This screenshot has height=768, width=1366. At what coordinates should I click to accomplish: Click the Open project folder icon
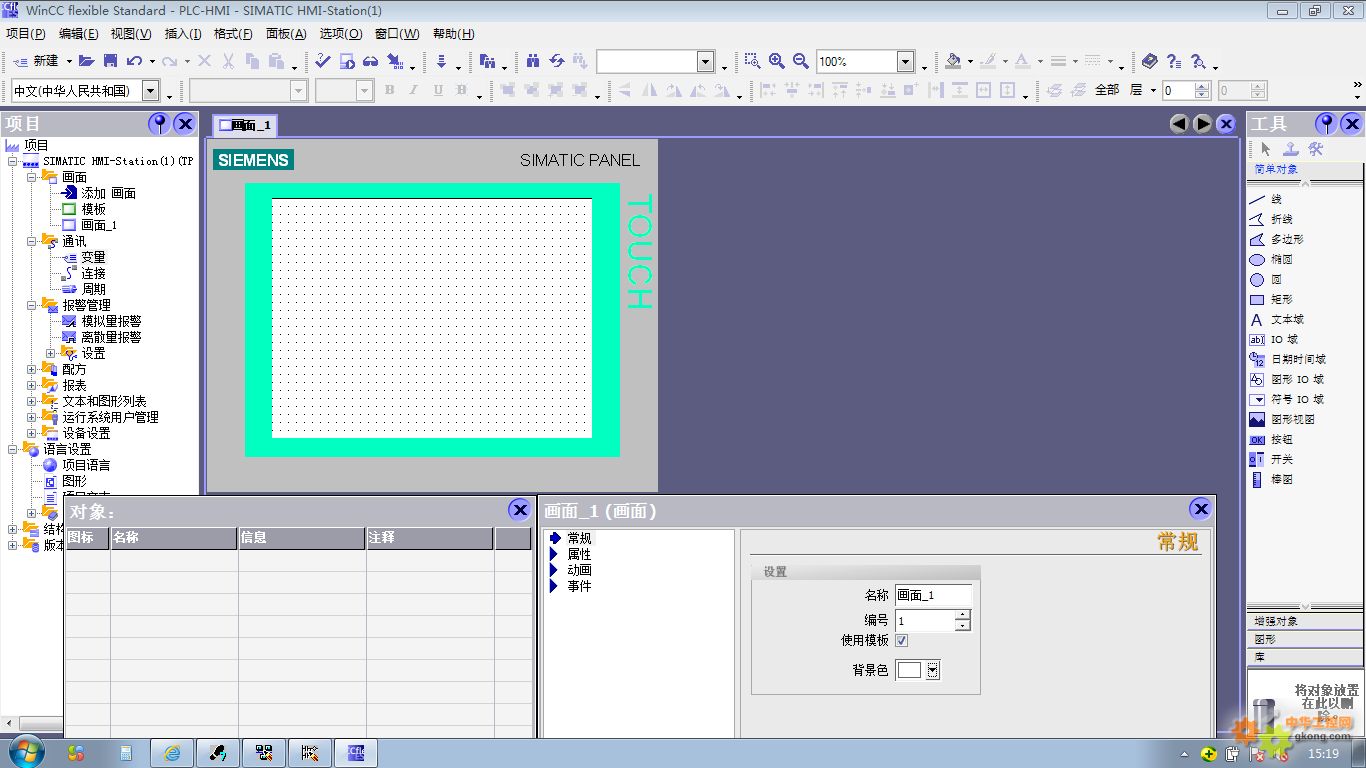pos(86,61)
